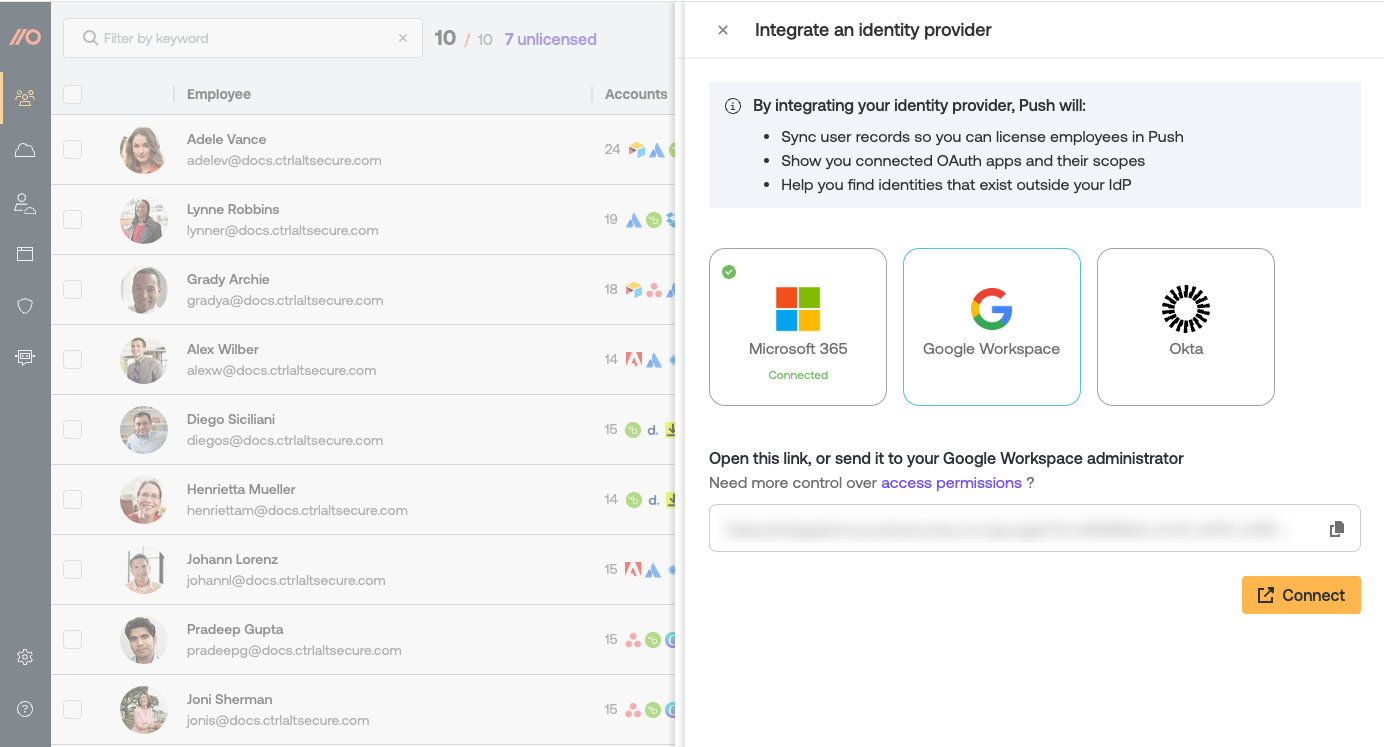Image resolution: width=1384 pixels, height=747 pixels.
Task: Open the name Pradeep Gupta
Action: tap(235, 629)
